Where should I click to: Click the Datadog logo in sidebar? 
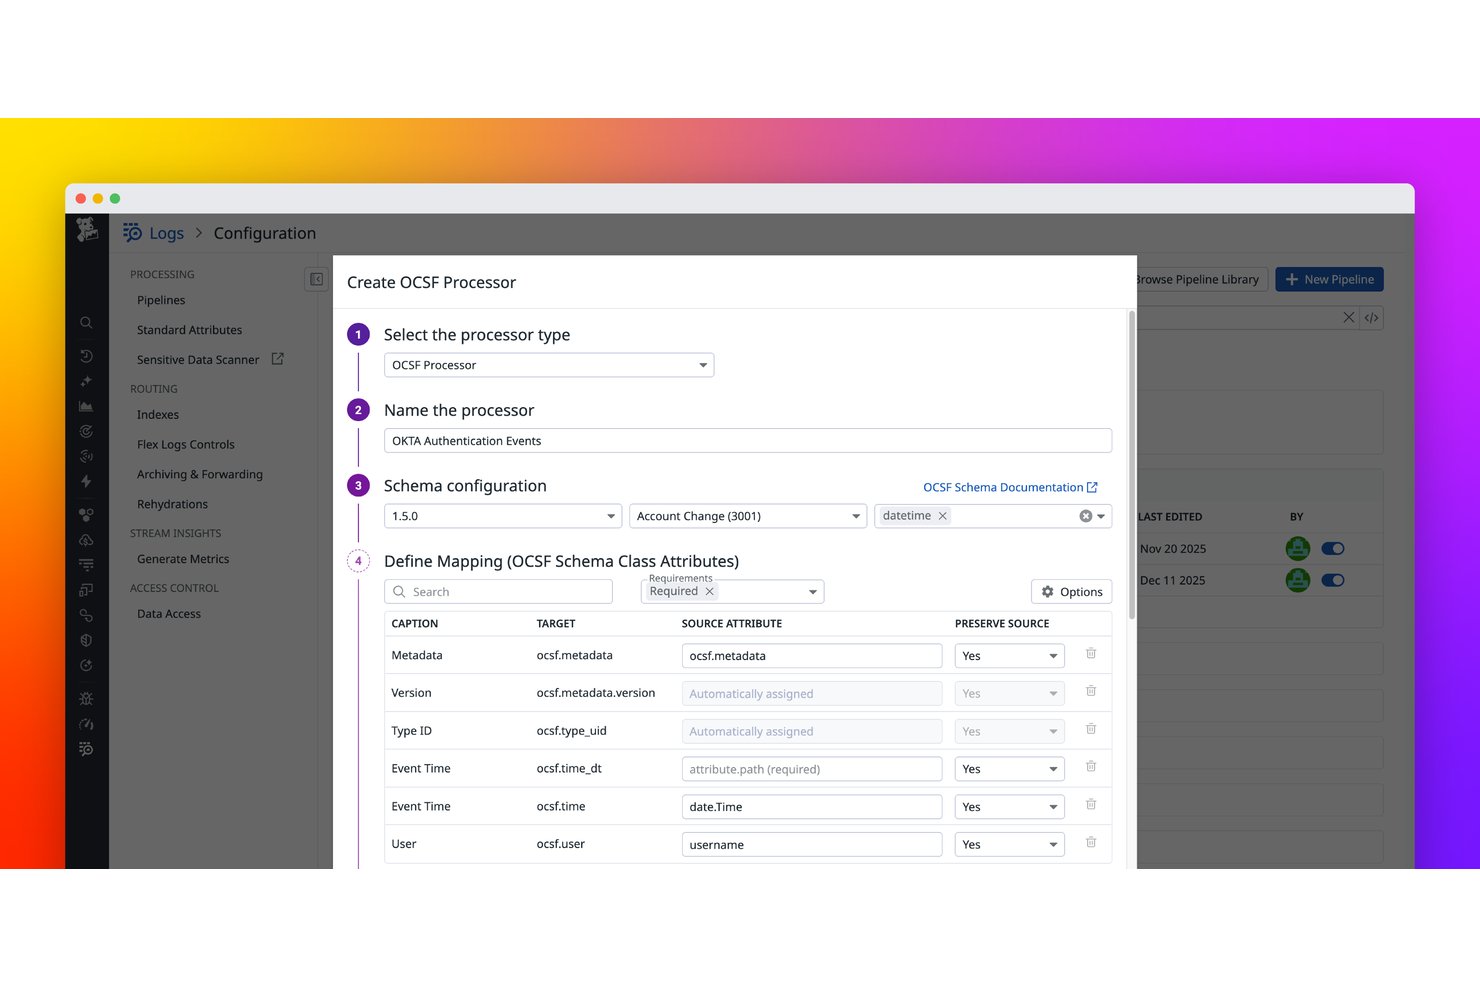[87, 230]
